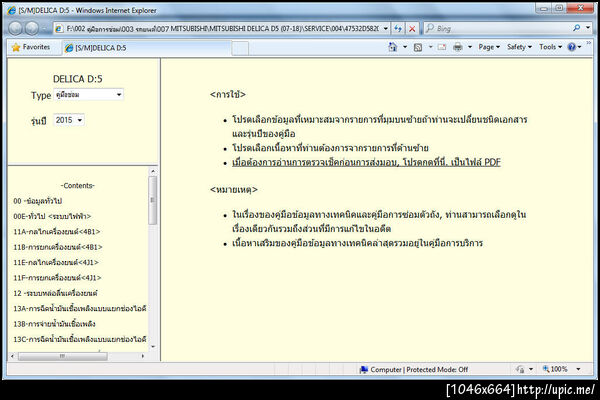
Task: Click the contents scroll down arrow
Action: 153,346
